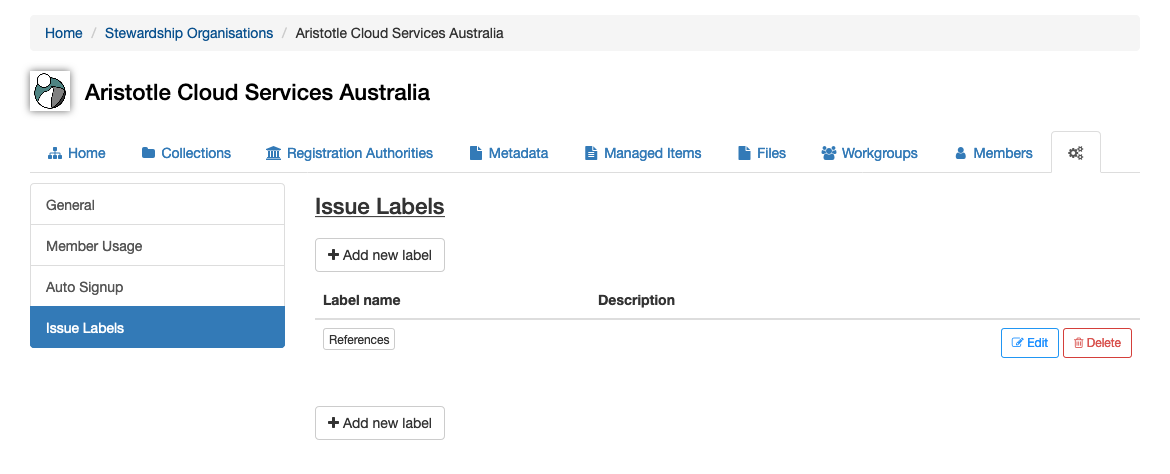Open the Collections tab
The image size is (1170, 474).
[x=186, y=153]
